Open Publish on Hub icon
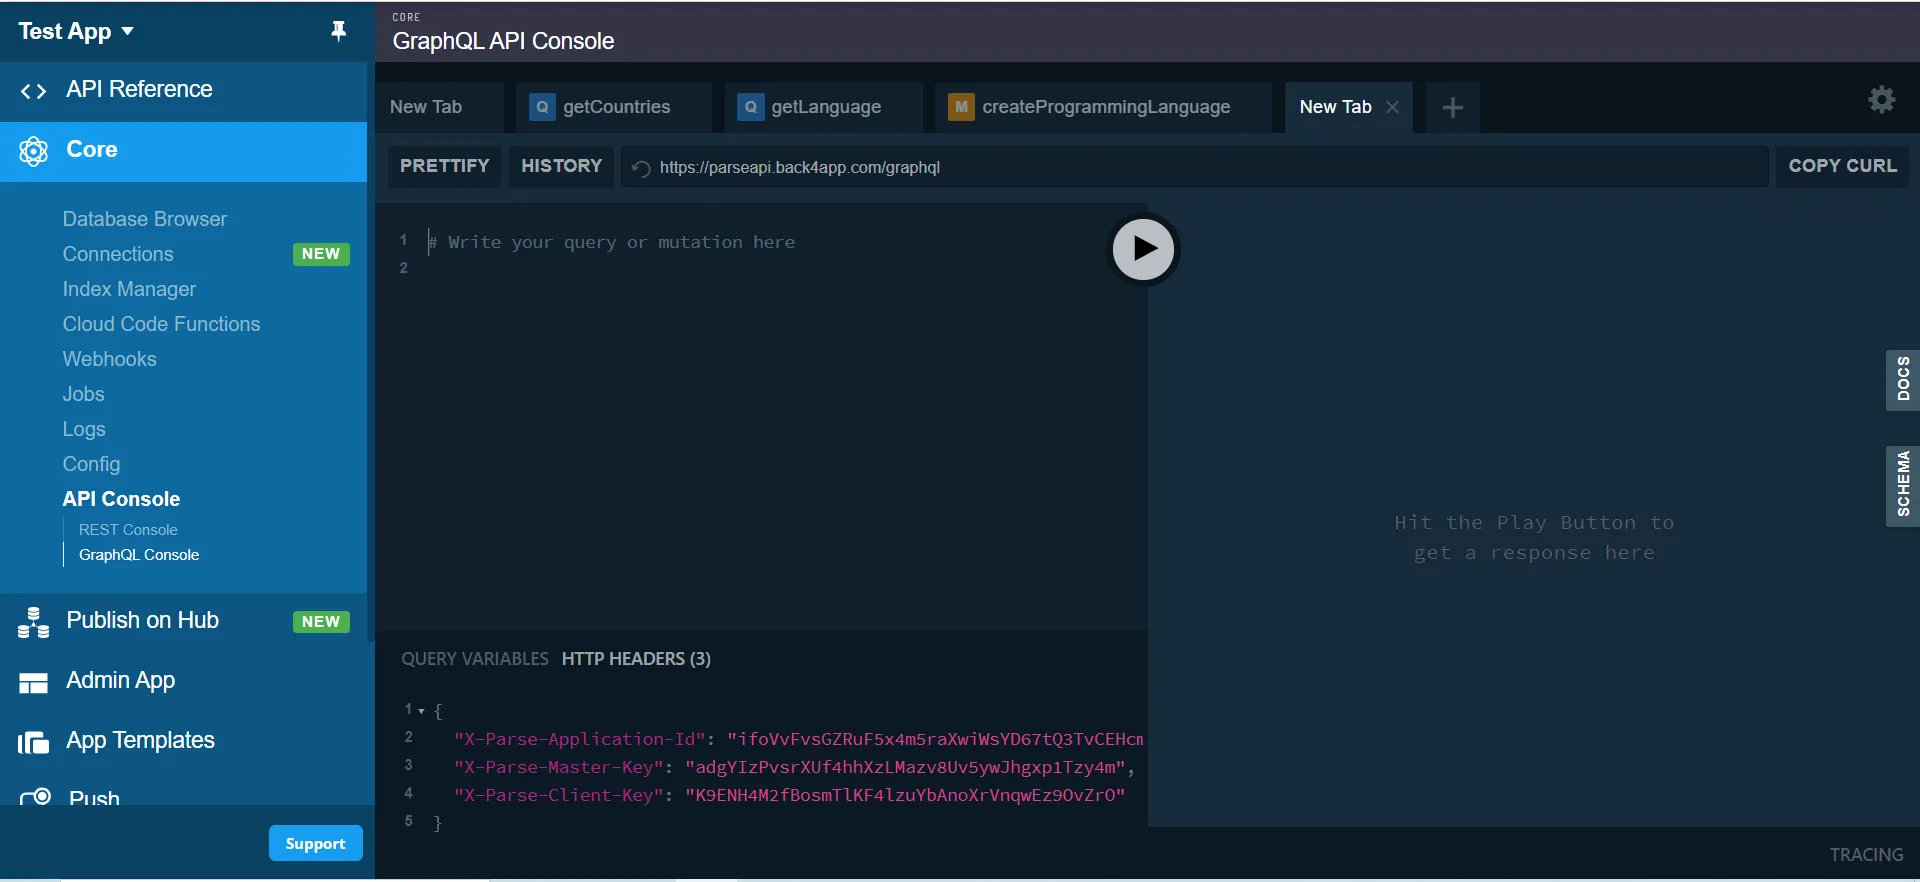 [33, 622]
